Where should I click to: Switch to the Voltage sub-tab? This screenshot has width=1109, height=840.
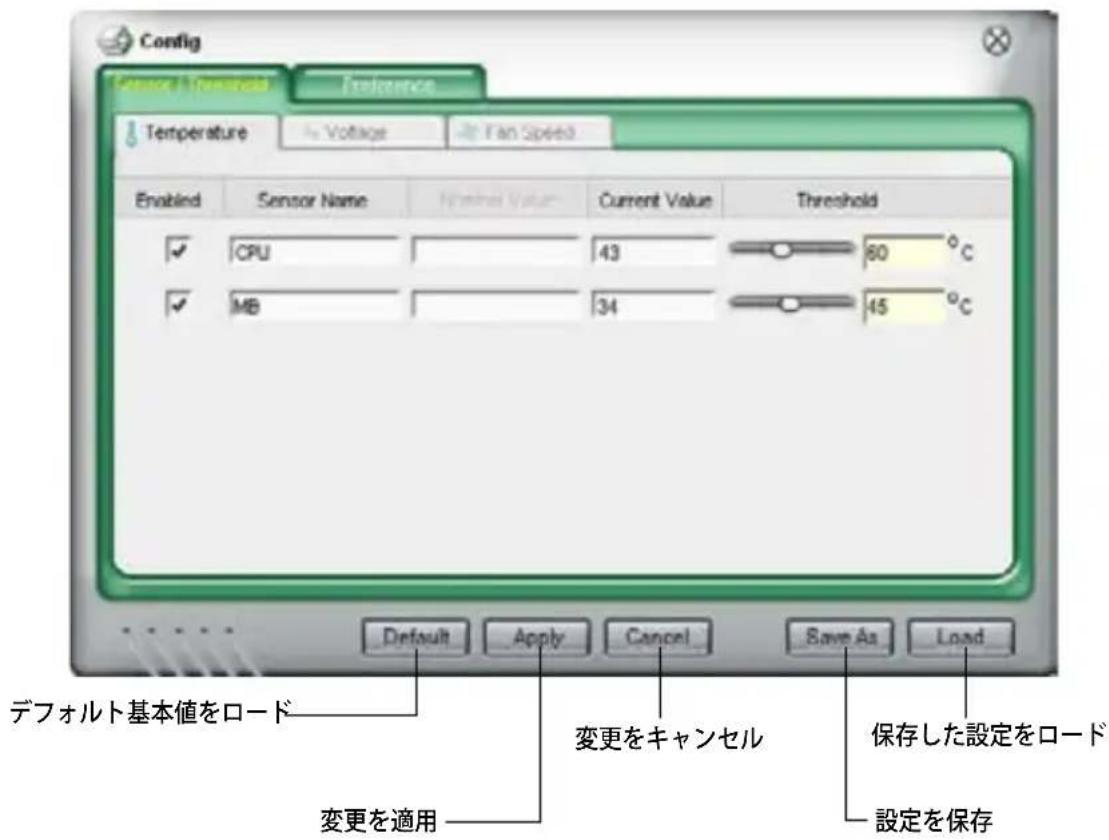click(362, 132)
